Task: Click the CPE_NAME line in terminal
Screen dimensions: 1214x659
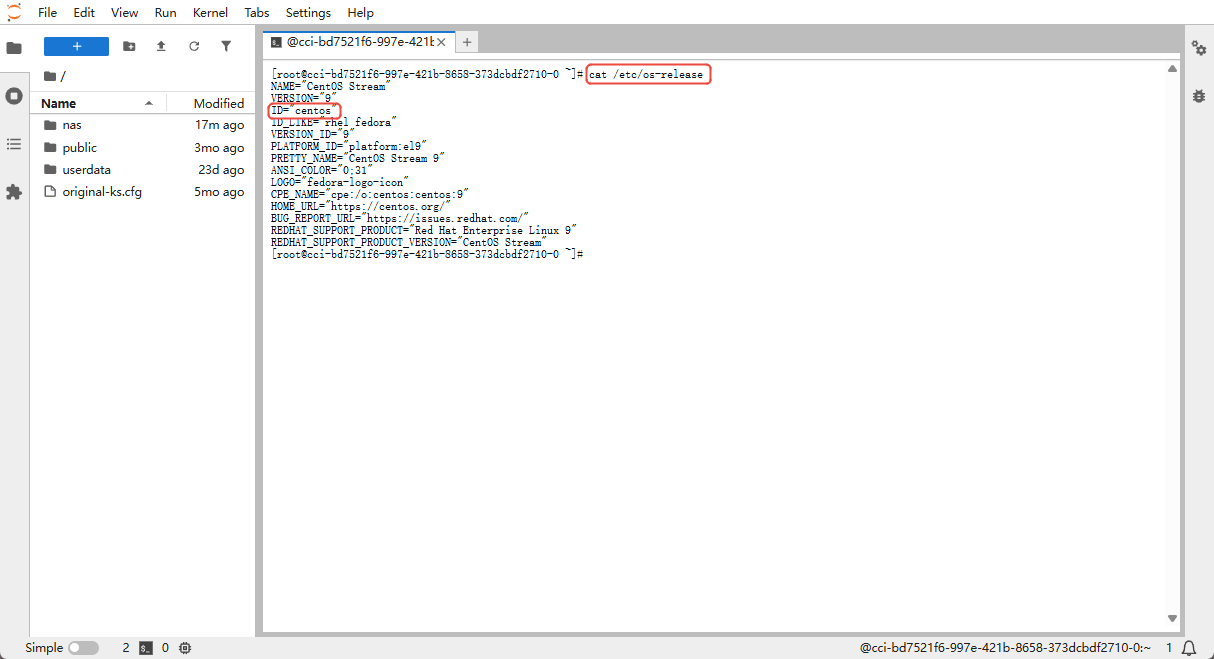Action: coord(370,194)
